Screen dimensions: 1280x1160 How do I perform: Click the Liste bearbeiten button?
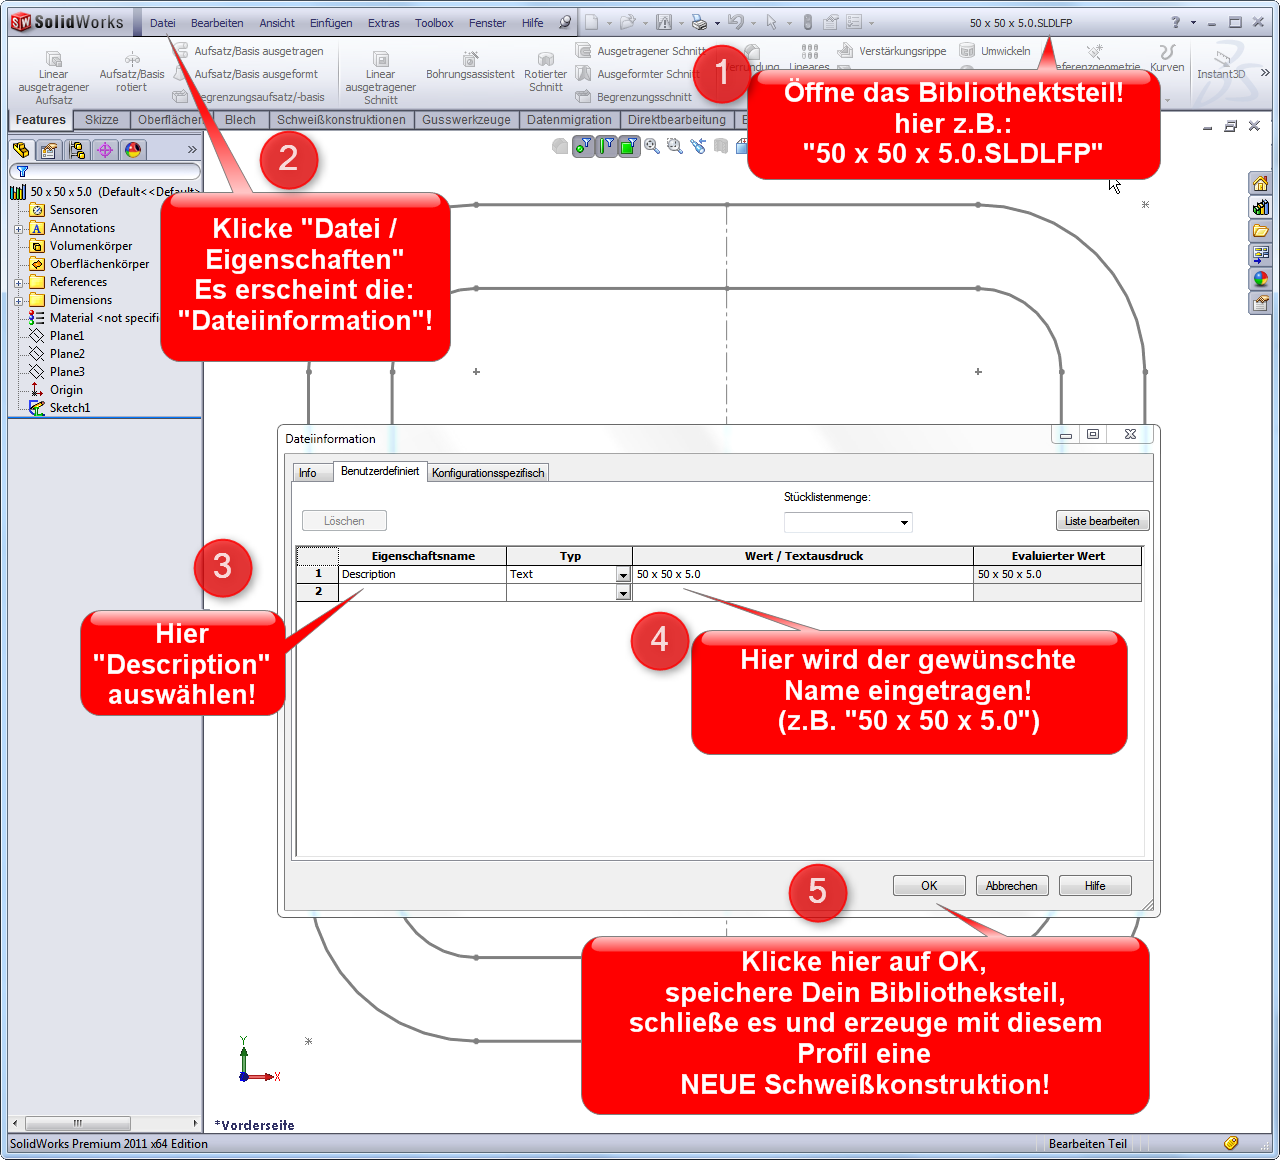point(1102,521)
